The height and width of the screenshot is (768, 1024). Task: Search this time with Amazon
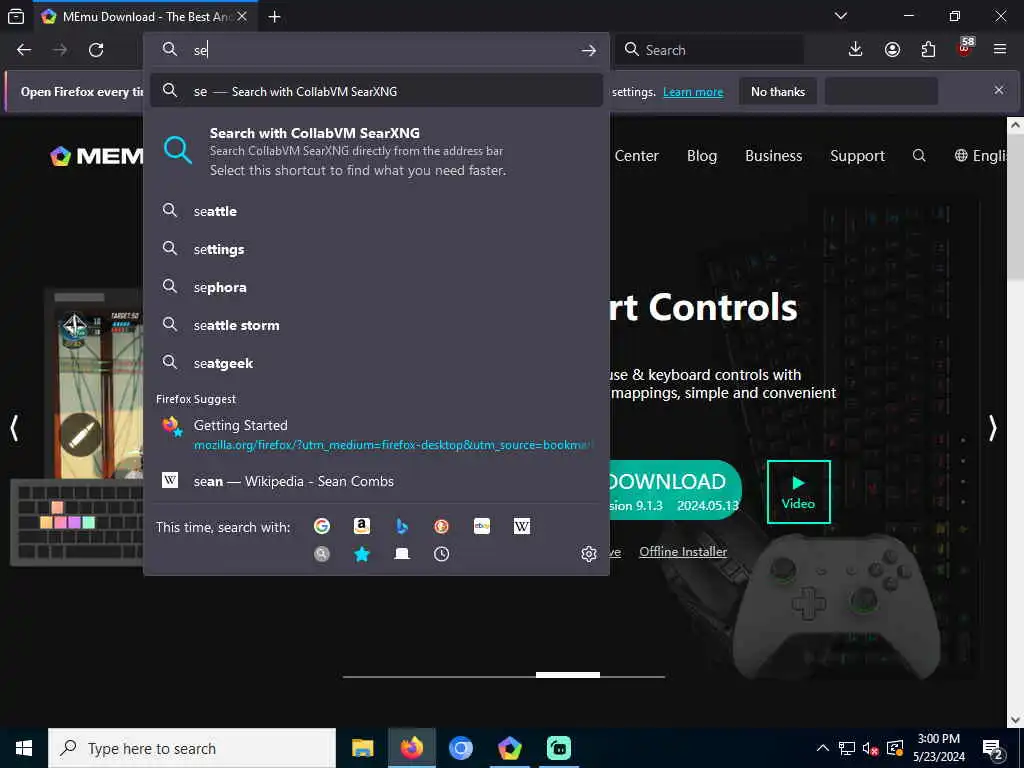coord(362,526)
